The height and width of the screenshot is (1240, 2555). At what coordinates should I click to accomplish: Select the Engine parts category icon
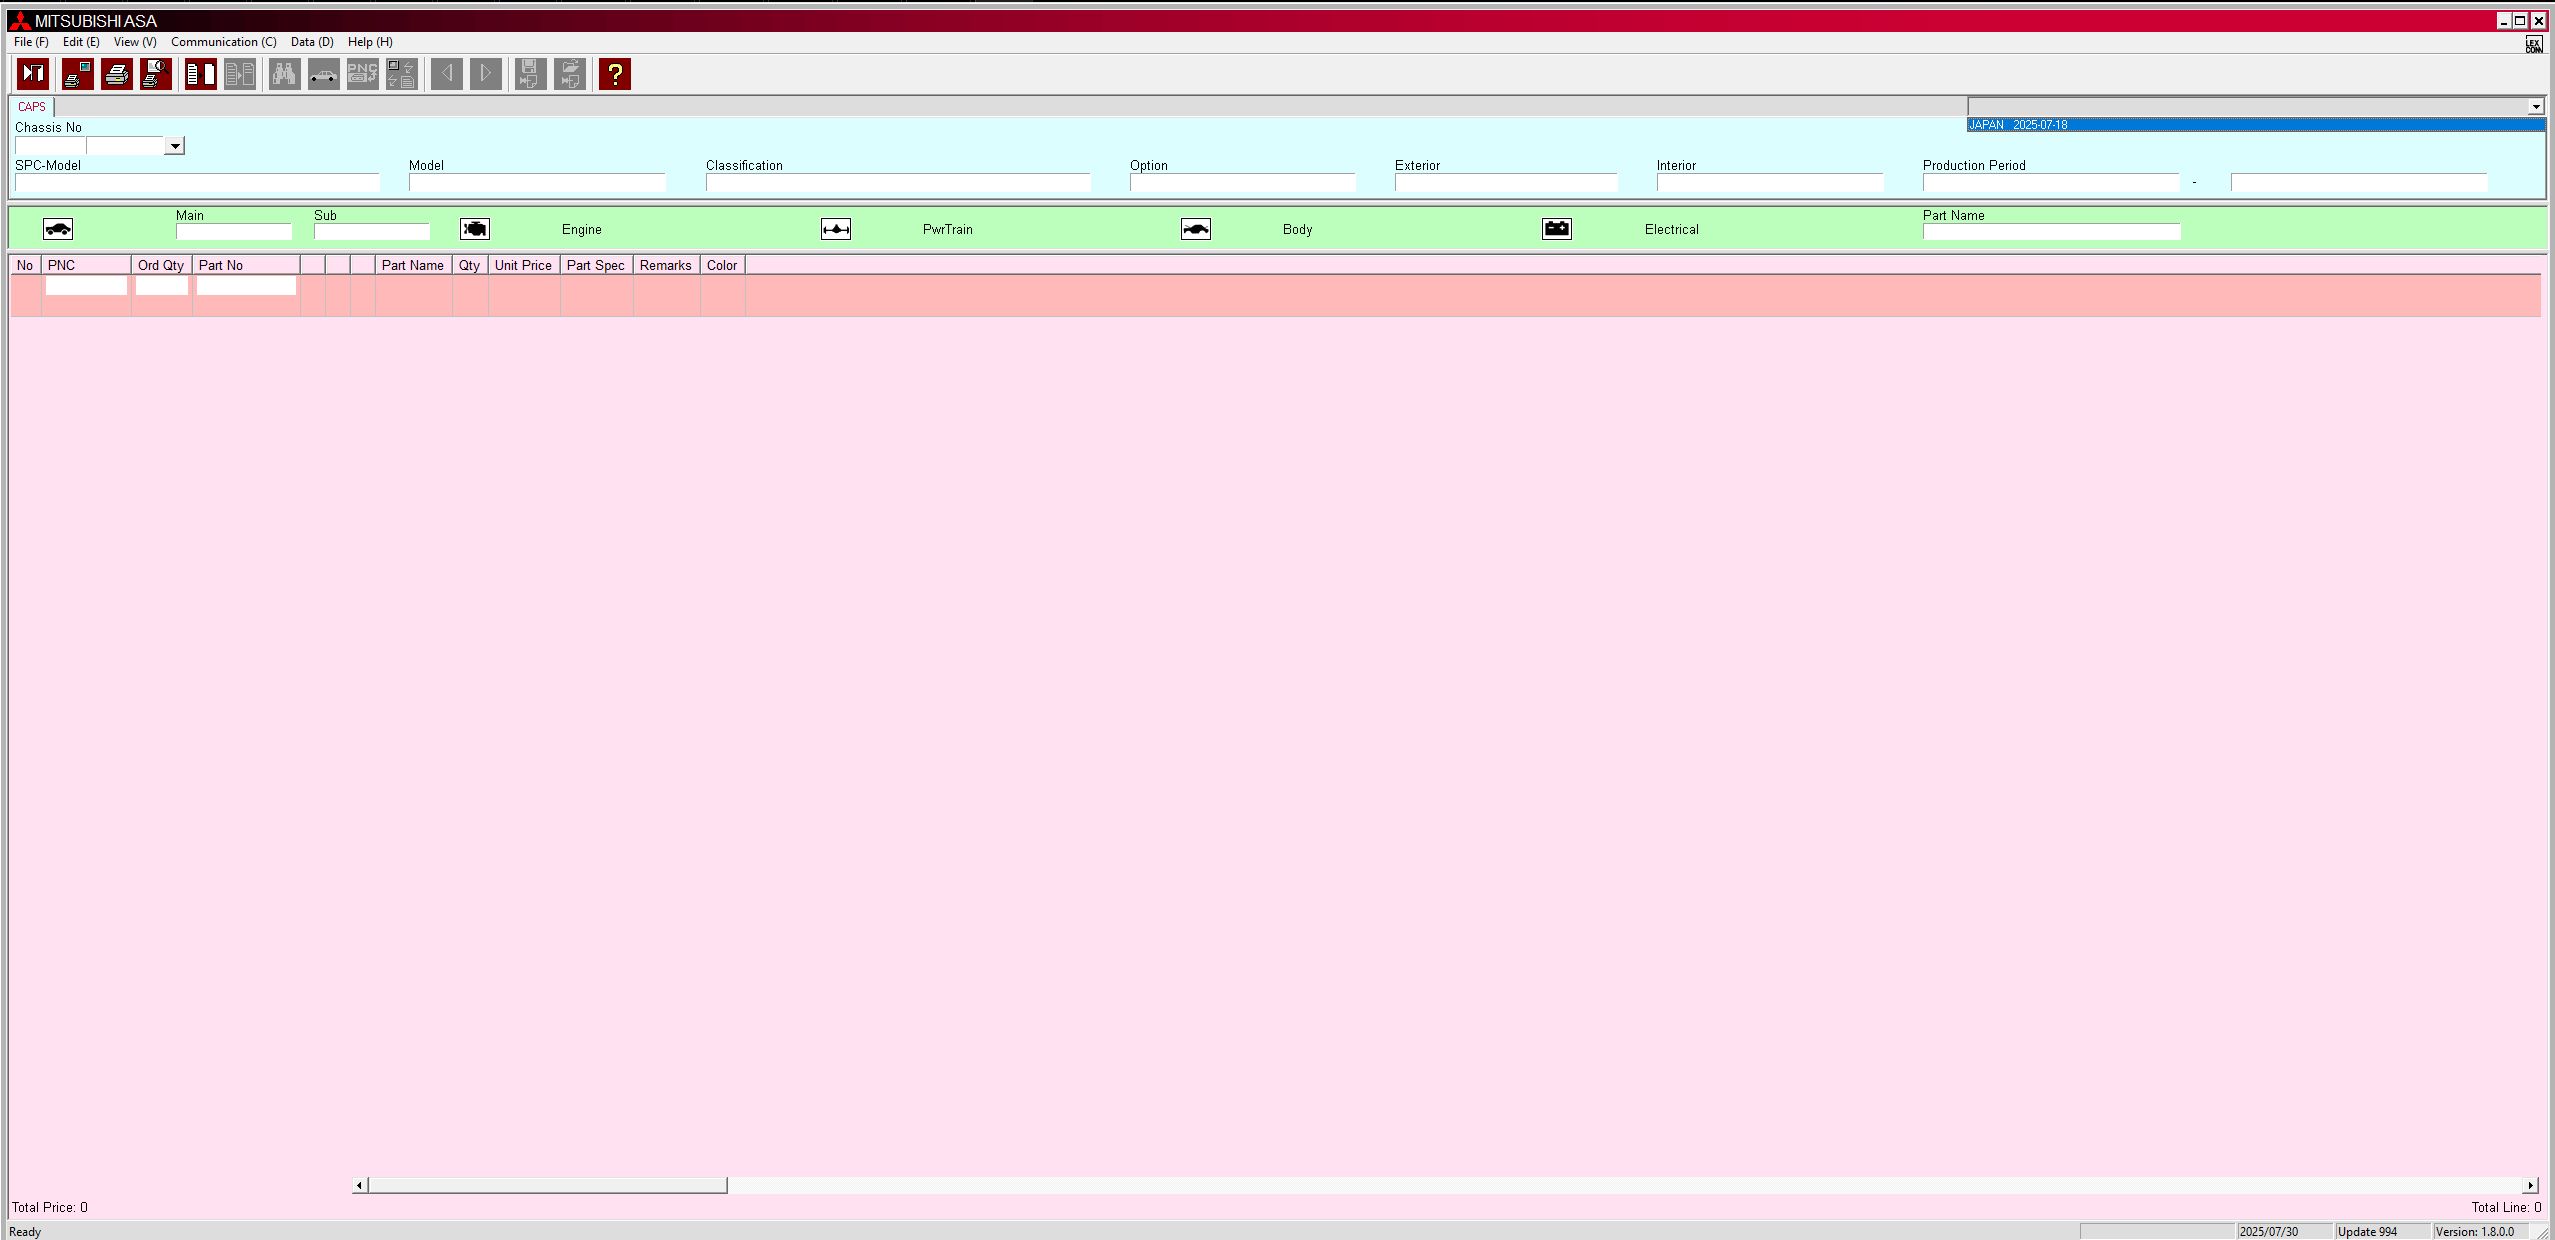pos(474,228)
